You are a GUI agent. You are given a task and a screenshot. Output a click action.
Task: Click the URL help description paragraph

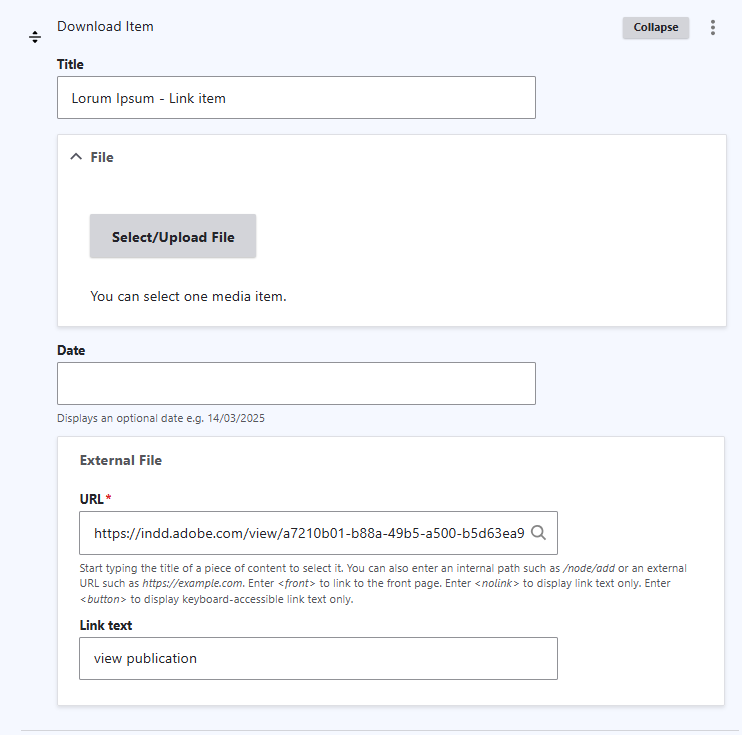(x=383, y=584)
